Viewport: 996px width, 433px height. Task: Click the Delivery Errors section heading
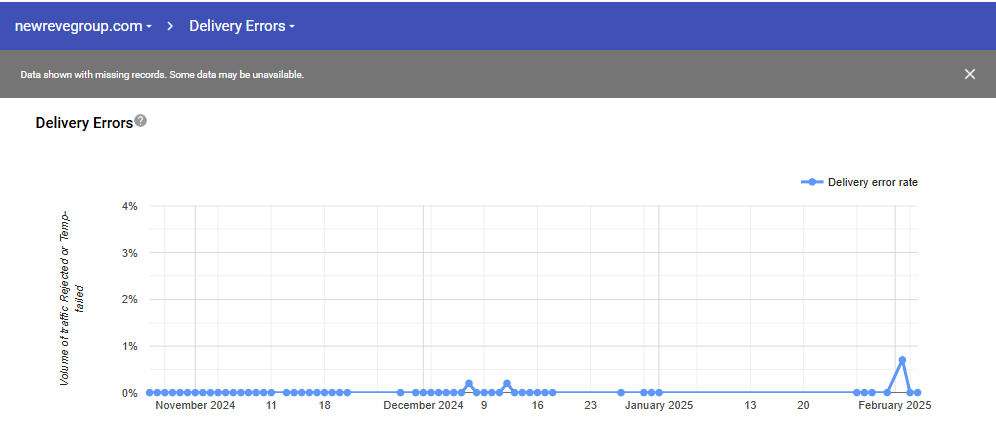(x=84, y=123)
